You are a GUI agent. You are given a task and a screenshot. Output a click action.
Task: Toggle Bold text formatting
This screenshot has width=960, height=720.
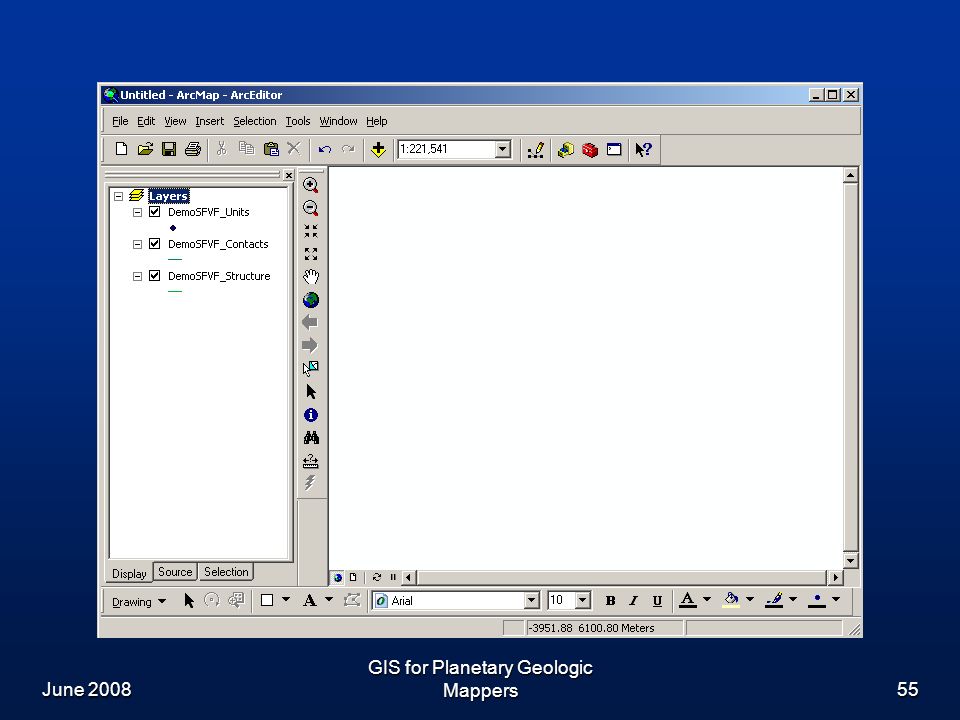[610, 601]
